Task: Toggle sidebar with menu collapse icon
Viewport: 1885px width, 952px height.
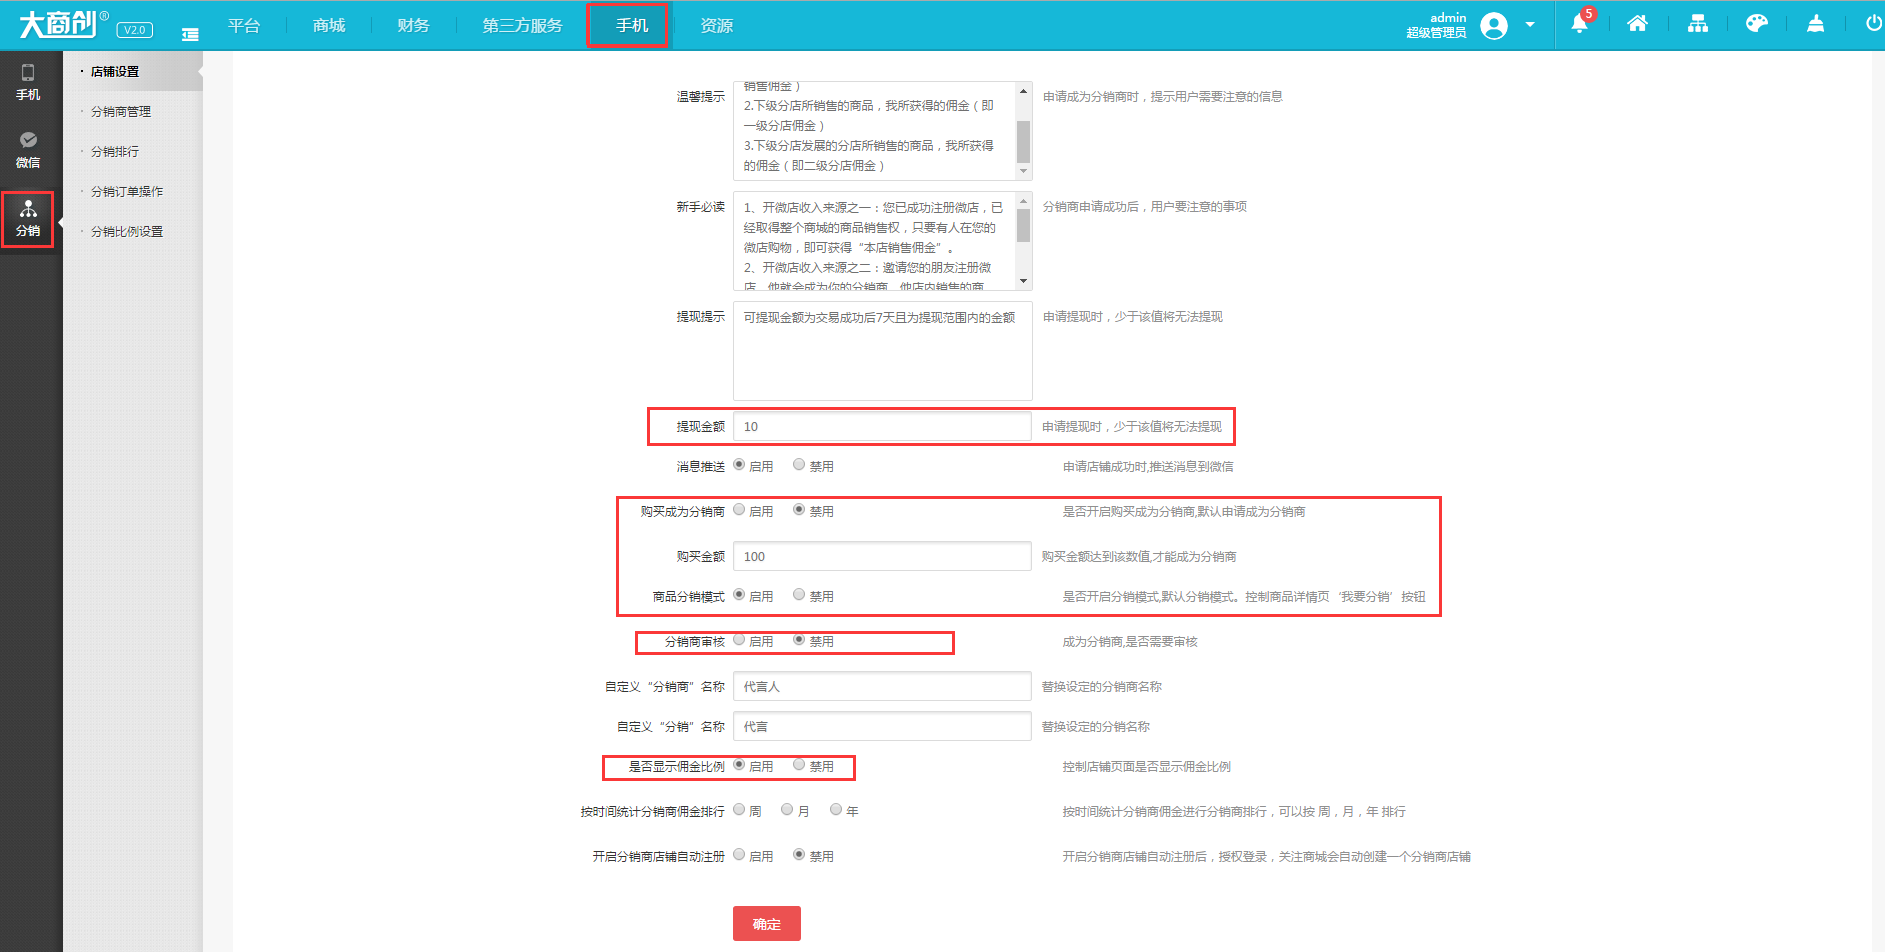Action: (190, 34)
